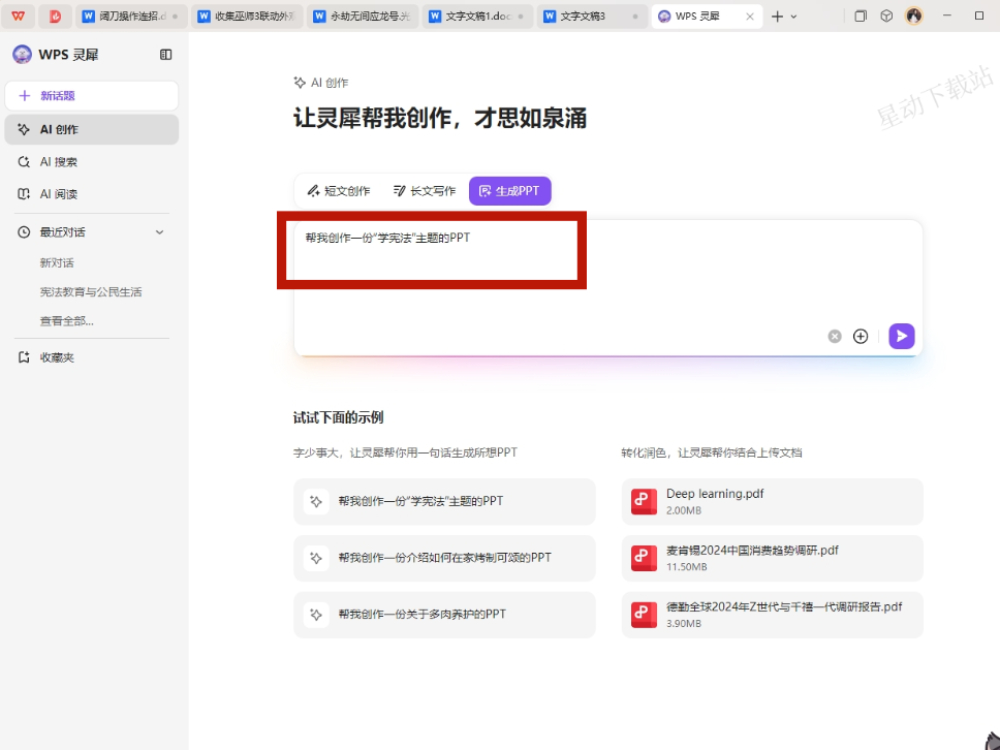The height and width of the screenshot is (750, 1000).
Task: Collapse the 最近对话 section chevron
Action: pyautogui.click(x=159, y=232)
